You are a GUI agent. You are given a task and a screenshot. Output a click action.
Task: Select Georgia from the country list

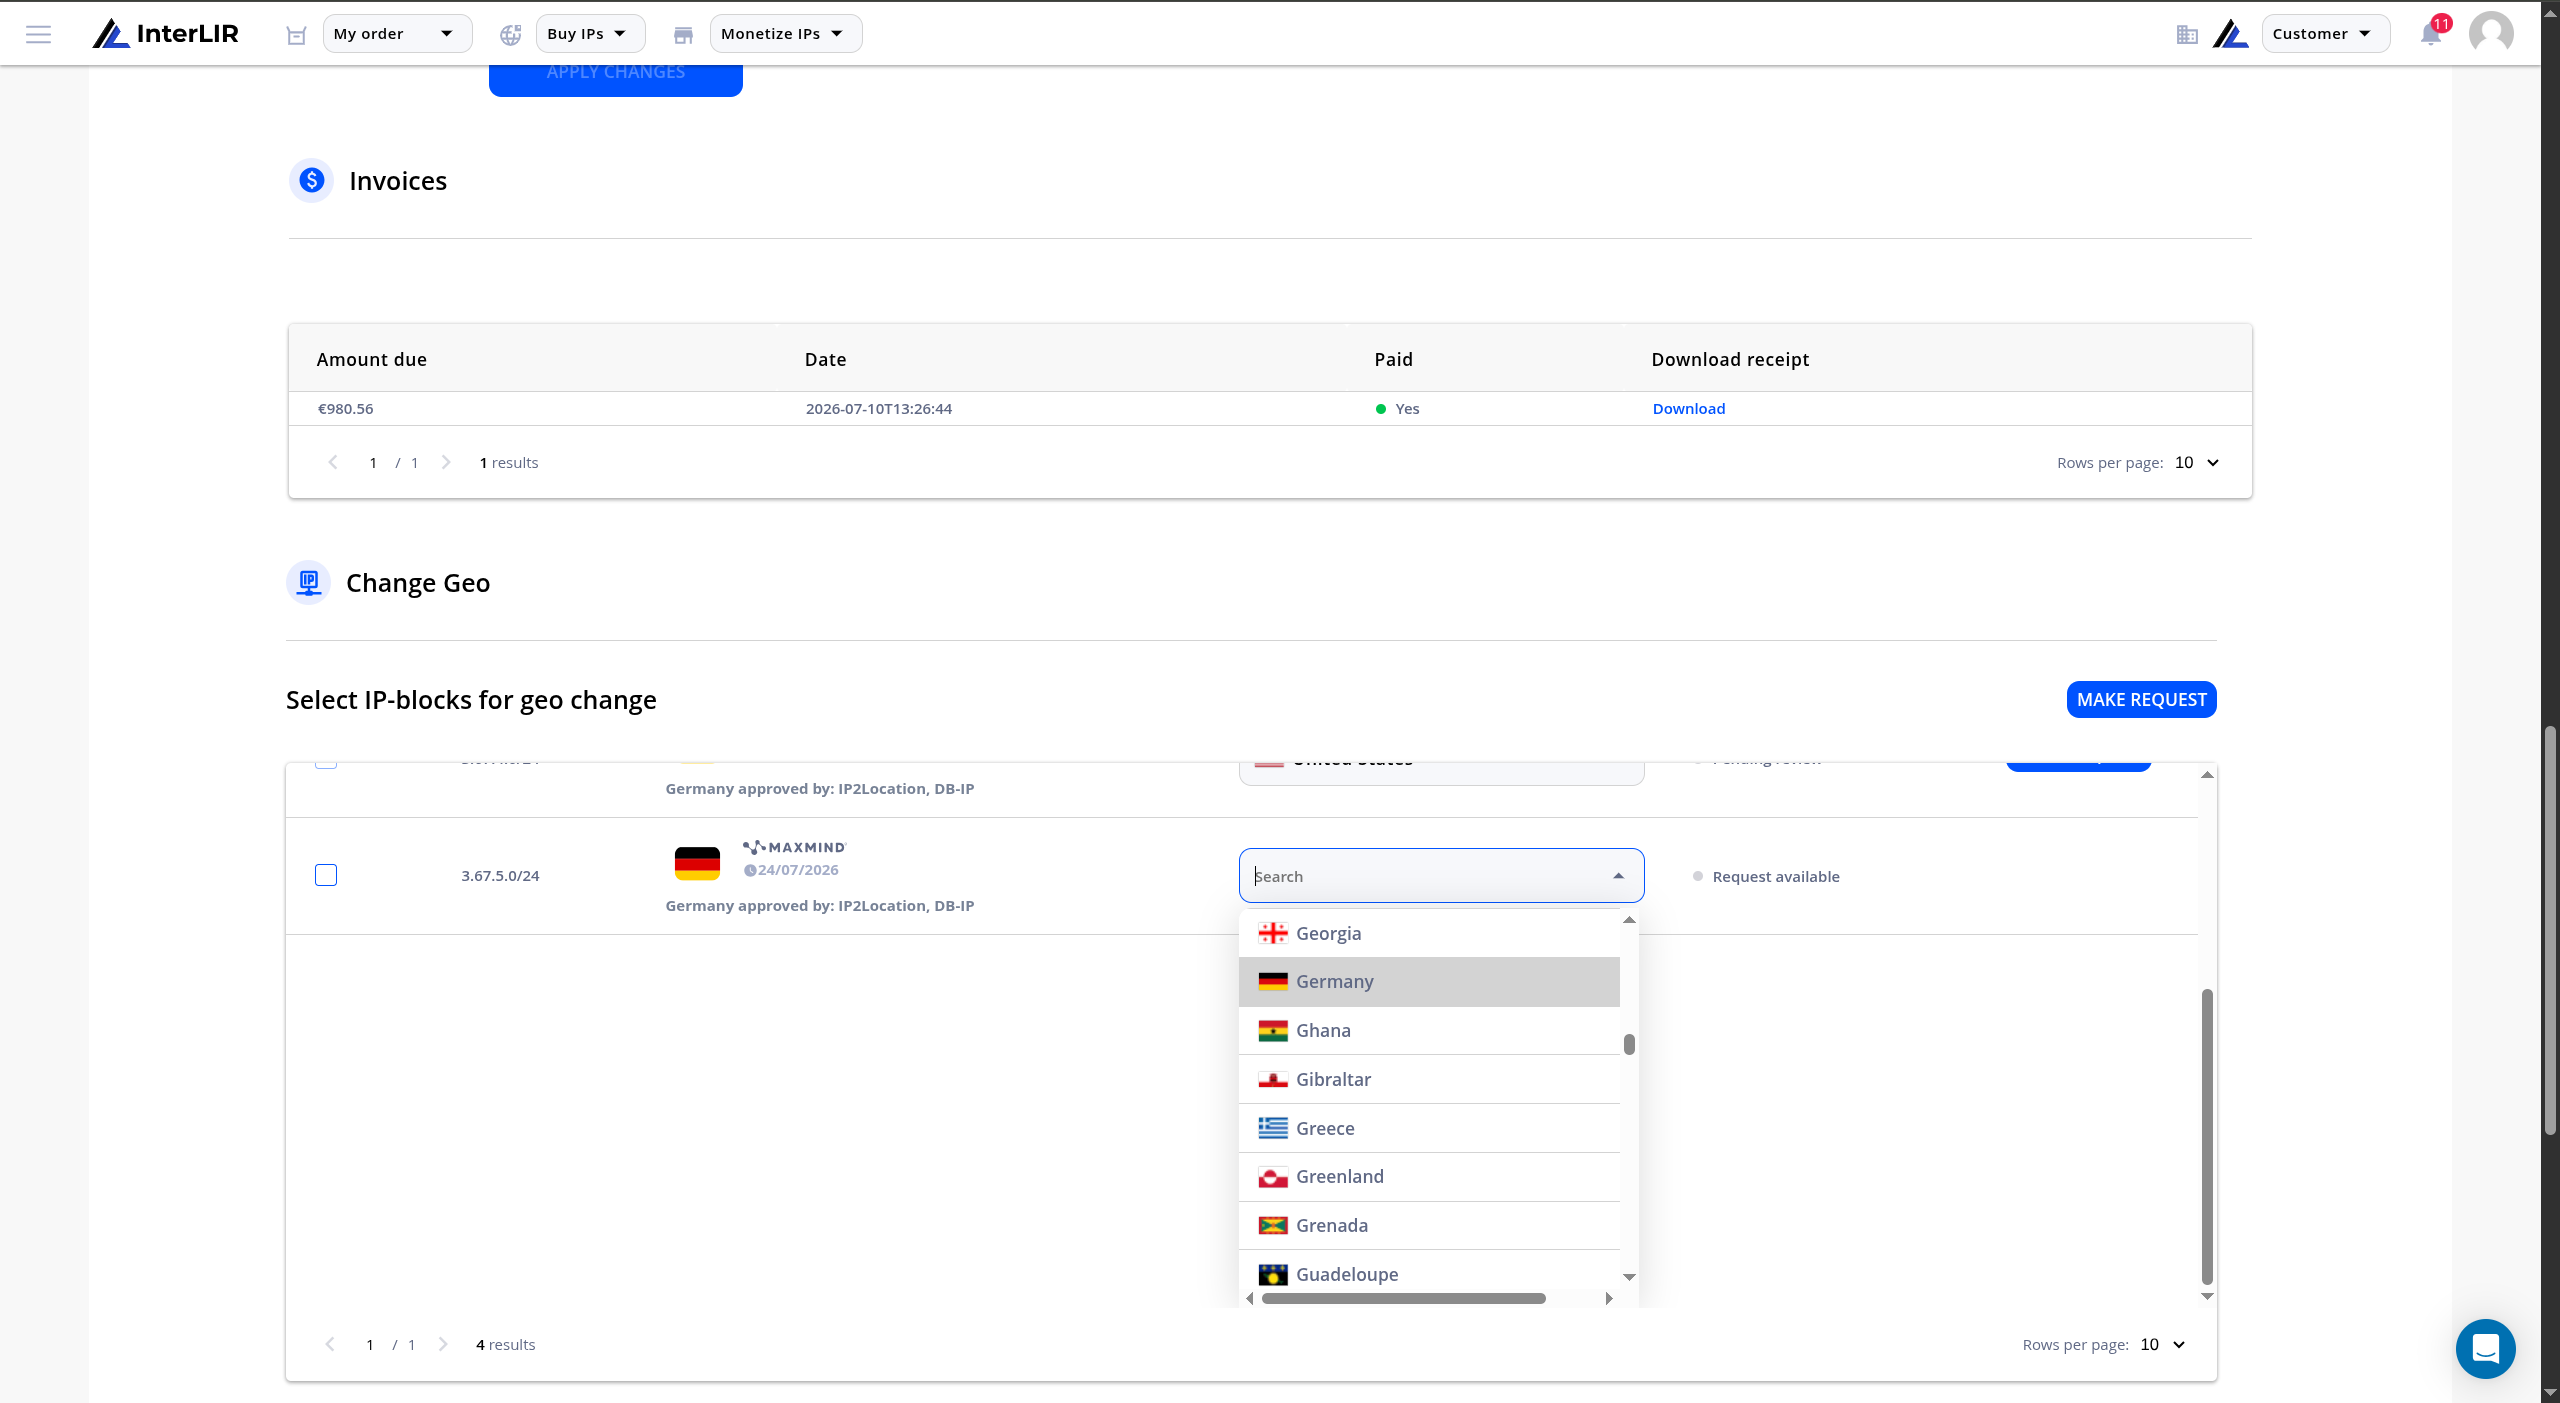pyautogui.click(x=1429, y=933)
